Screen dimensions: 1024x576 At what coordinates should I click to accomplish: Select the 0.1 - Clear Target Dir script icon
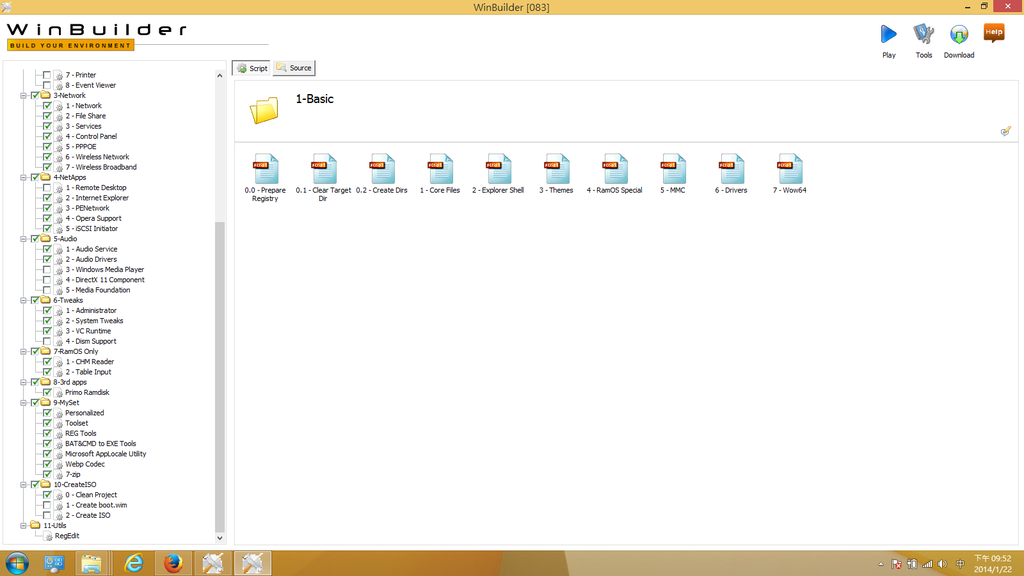(x=323, y=169)
